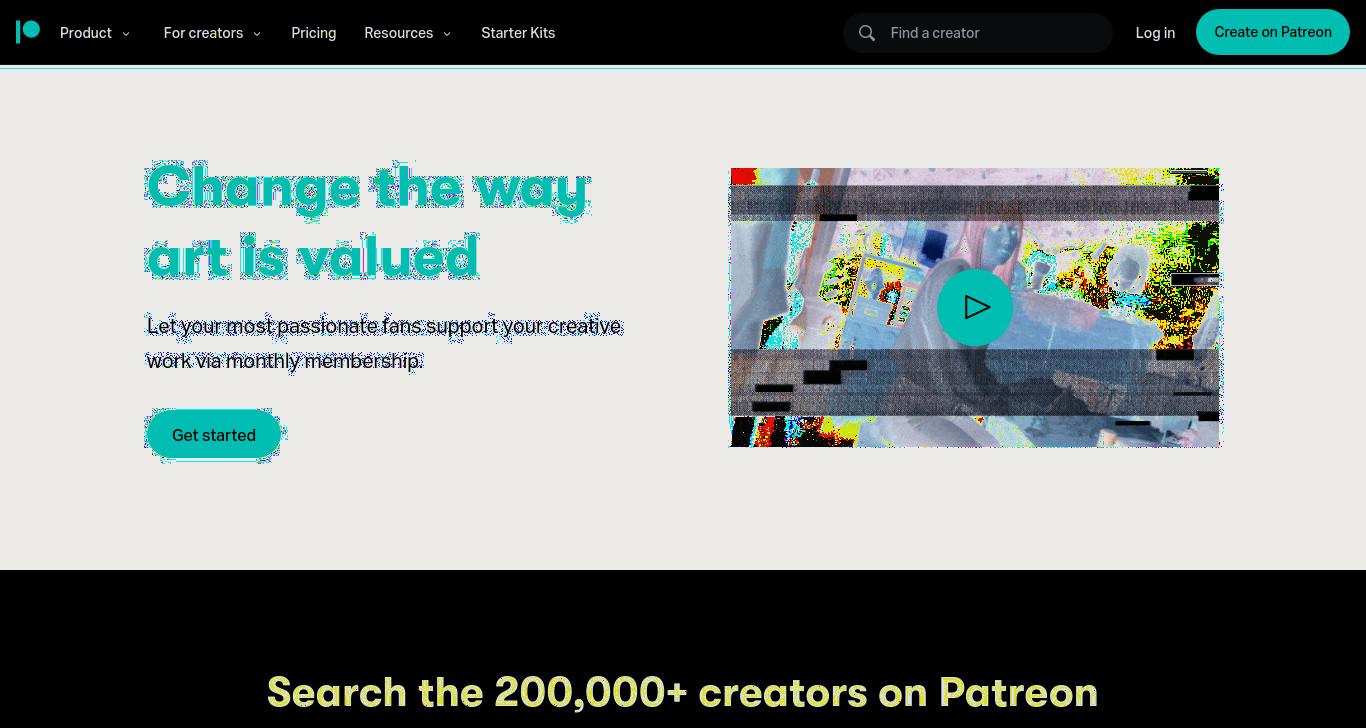Open the Starter Kits page
The height and width of the screenshot is (728, 1366).
point(518,33)
